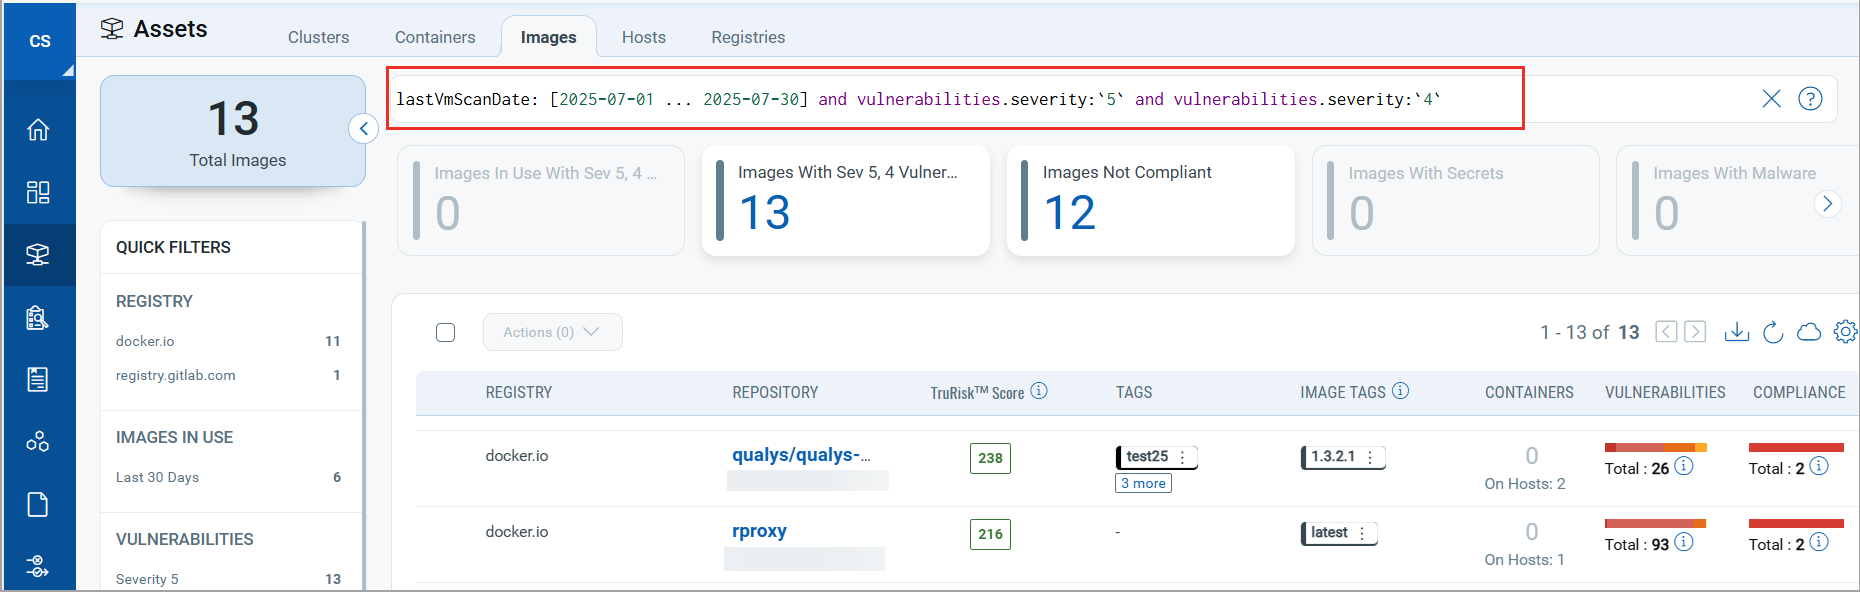Clear the search query with X
1860x592 pixels.
pyautogui.click(x=1771, y=99)
